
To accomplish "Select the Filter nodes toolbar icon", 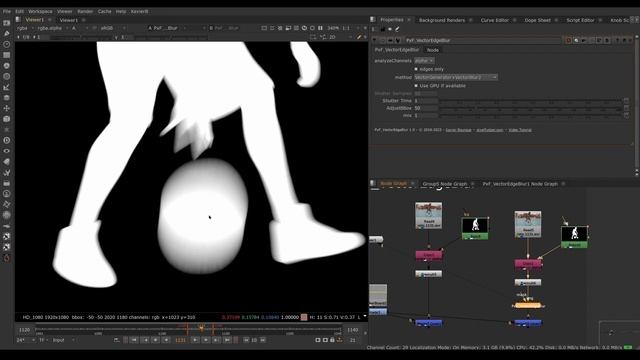I will (x=7, y=76).
